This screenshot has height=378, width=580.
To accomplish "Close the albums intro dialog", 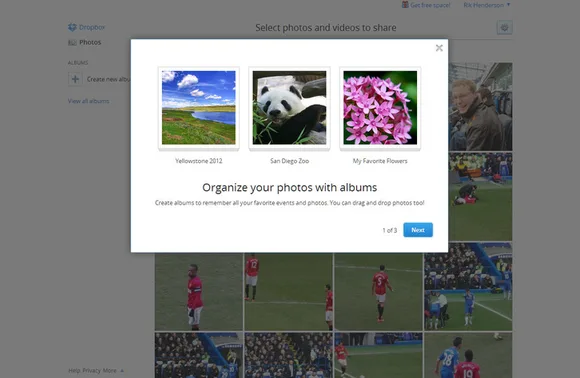I will (x=439, y=48).
